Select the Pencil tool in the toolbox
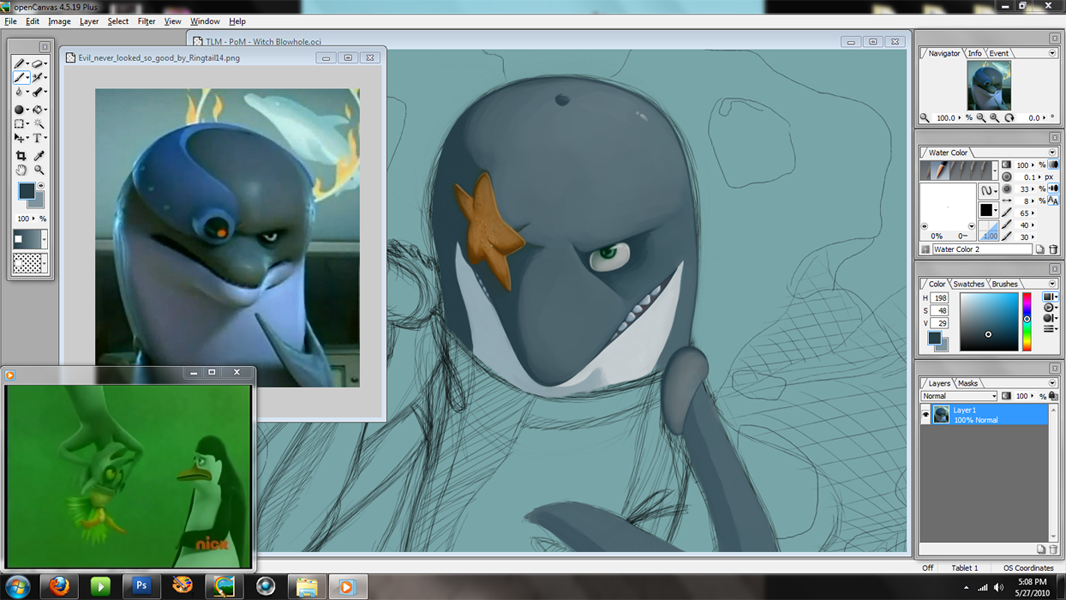1066x600 pixels. coord(20,63)
